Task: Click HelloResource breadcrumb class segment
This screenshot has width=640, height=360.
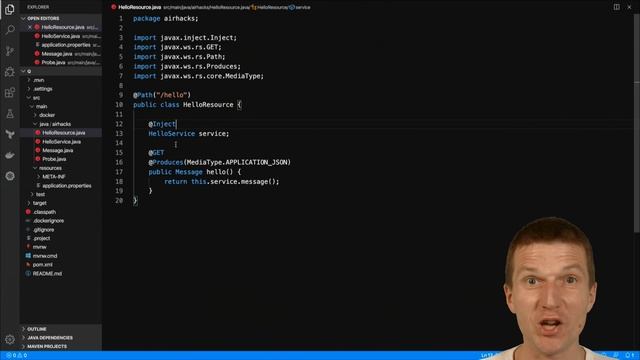Action: (x=272, y=7)
